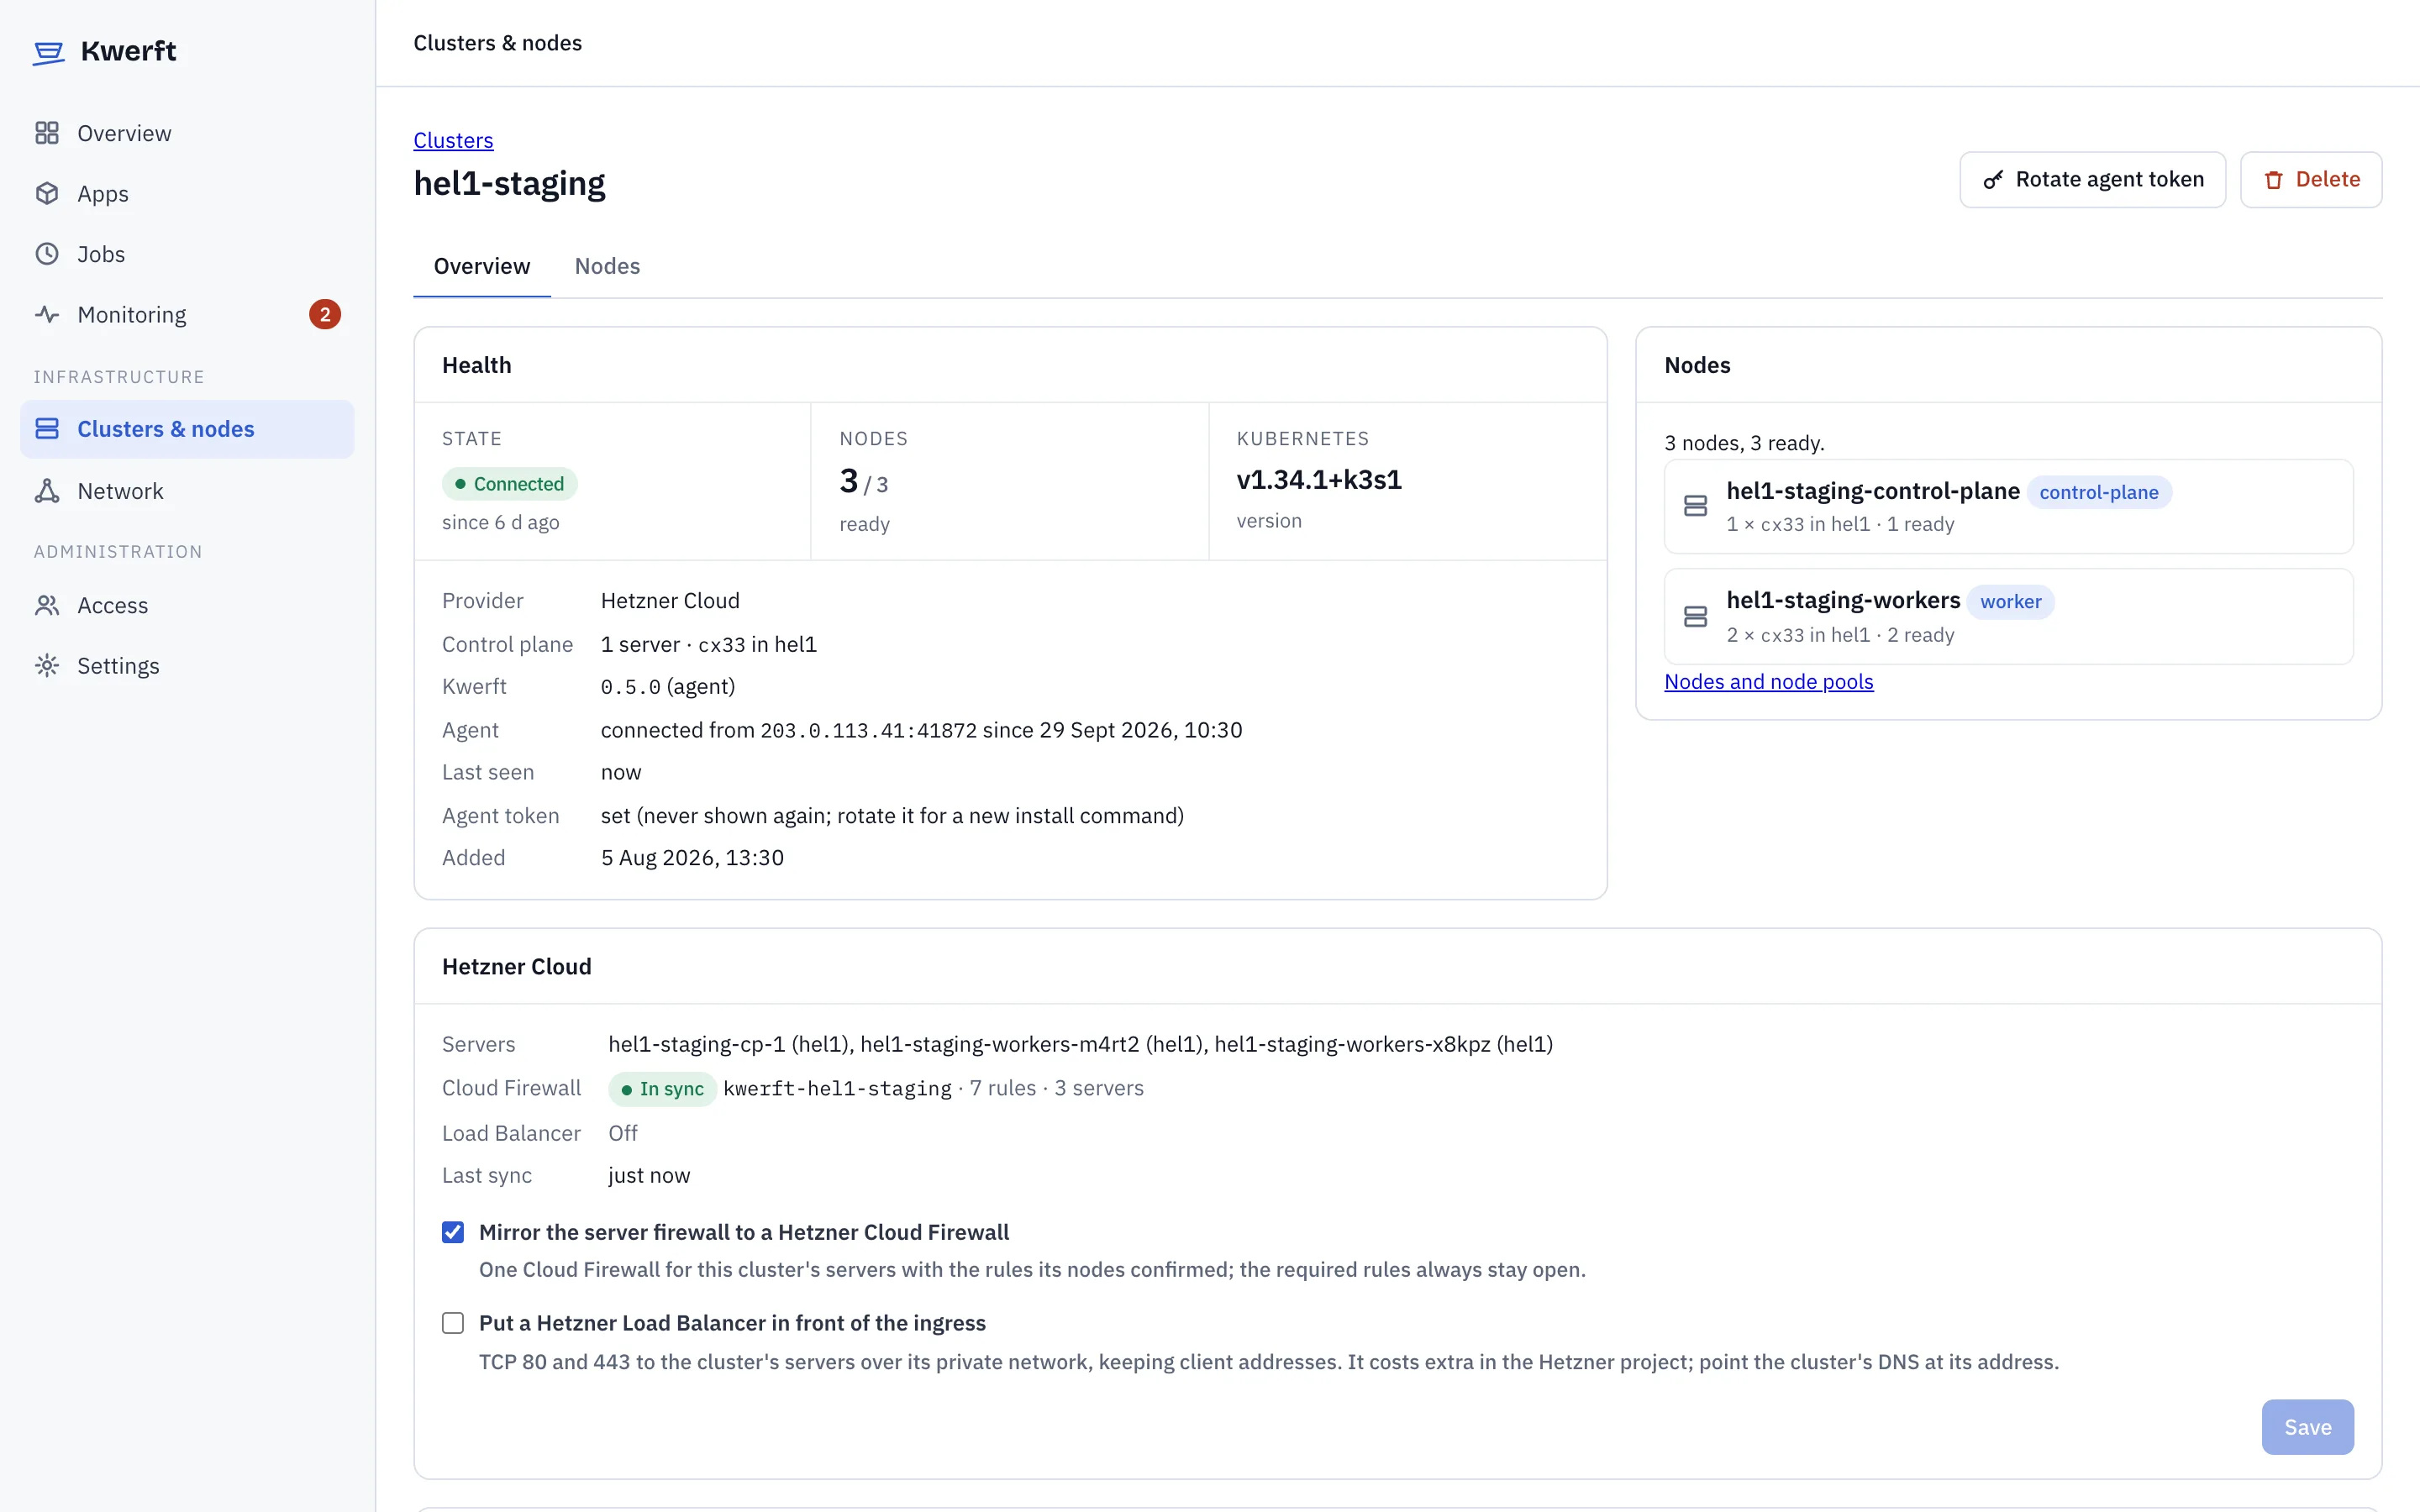The image size is (2420, 1512).
Task: Click the Kwerft logo icon
Action: point(48,52)
